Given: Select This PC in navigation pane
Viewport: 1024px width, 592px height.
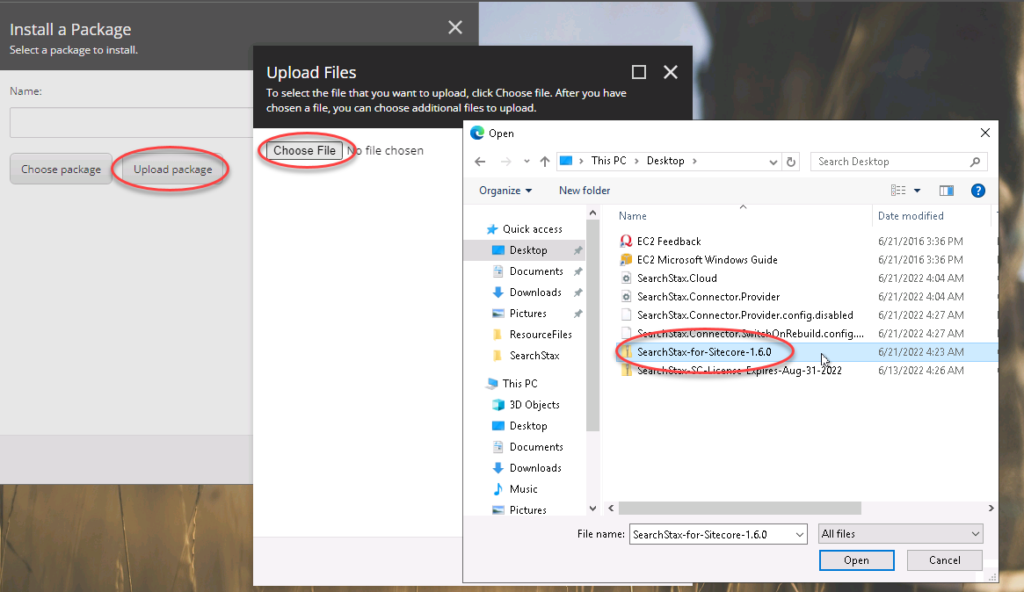Looking at the screenshot, I should [x=512, y=384].
